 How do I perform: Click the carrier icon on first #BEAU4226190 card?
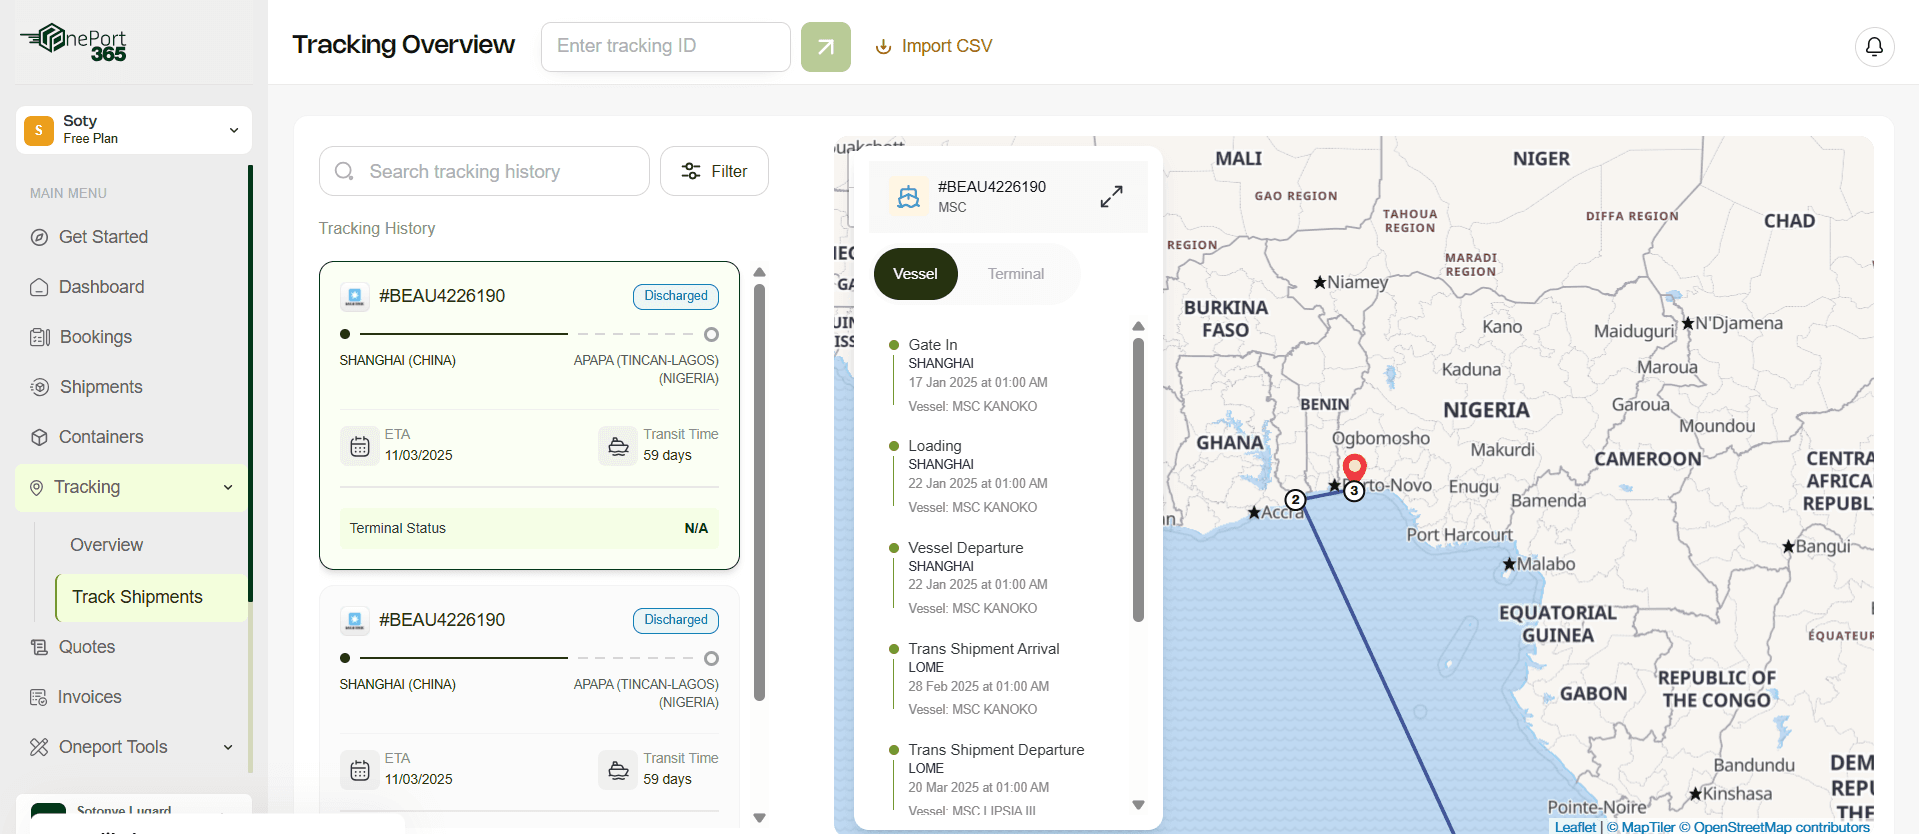(x=354, y=296)
